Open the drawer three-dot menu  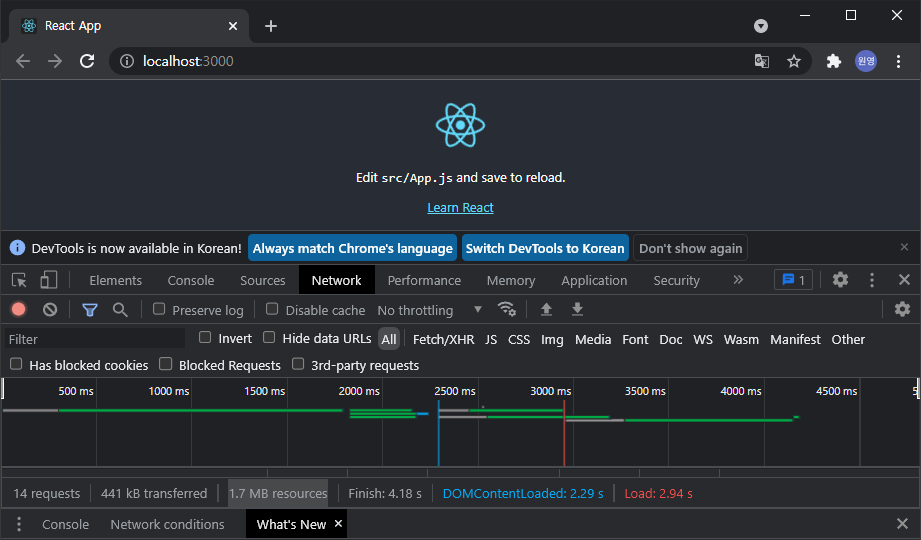pyautogui.click(x=19, y=524)
